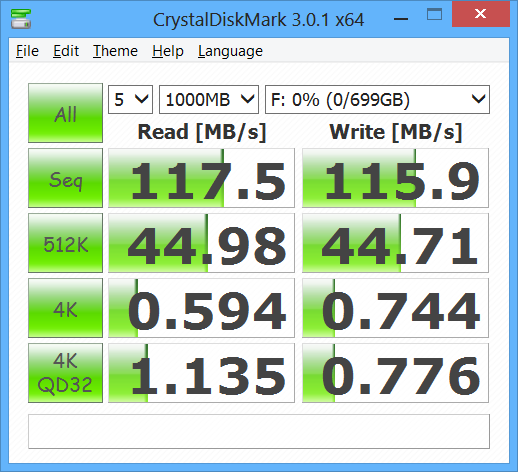Start the 4K benchmark test
The height and width of the screenshot is (472, 518).
[65, 308]
